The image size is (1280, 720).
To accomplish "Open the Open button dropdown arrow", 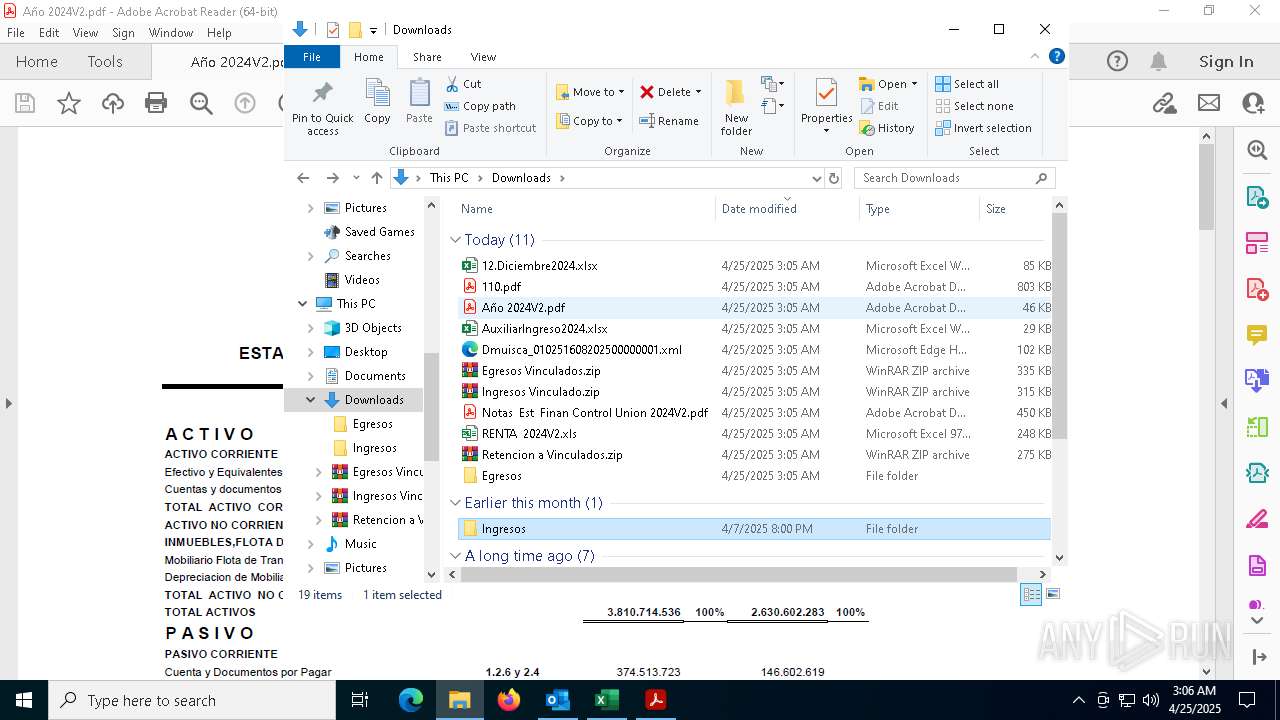I will [914, 84].
